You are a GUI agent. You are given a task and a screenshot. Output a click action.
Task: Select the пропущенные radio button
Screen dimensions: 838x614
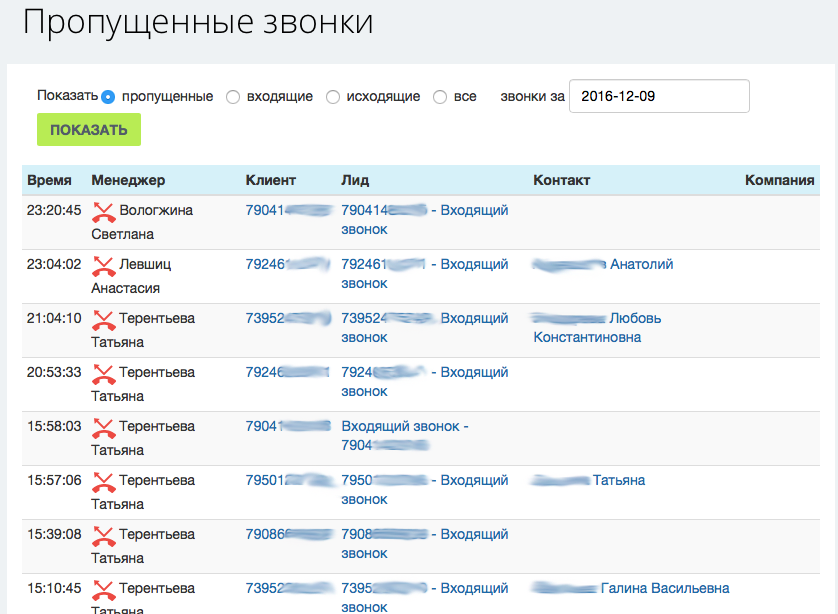(109, 97)
